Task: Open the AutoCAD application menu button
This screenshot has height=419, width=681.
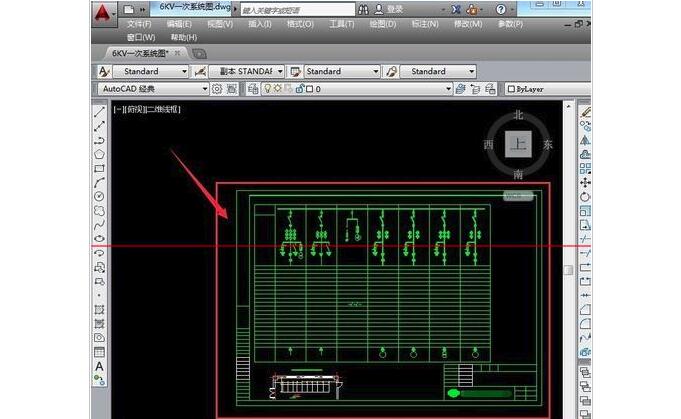Action: pos(103,13)
